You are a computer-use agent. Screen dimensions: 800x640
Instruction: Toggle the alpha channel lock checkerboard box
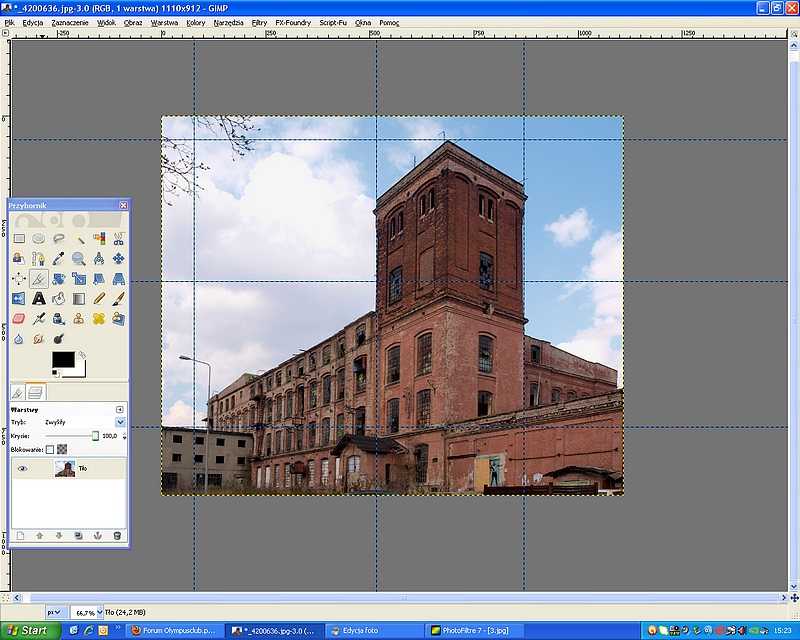pyautogui.click(x=61, y=449)
